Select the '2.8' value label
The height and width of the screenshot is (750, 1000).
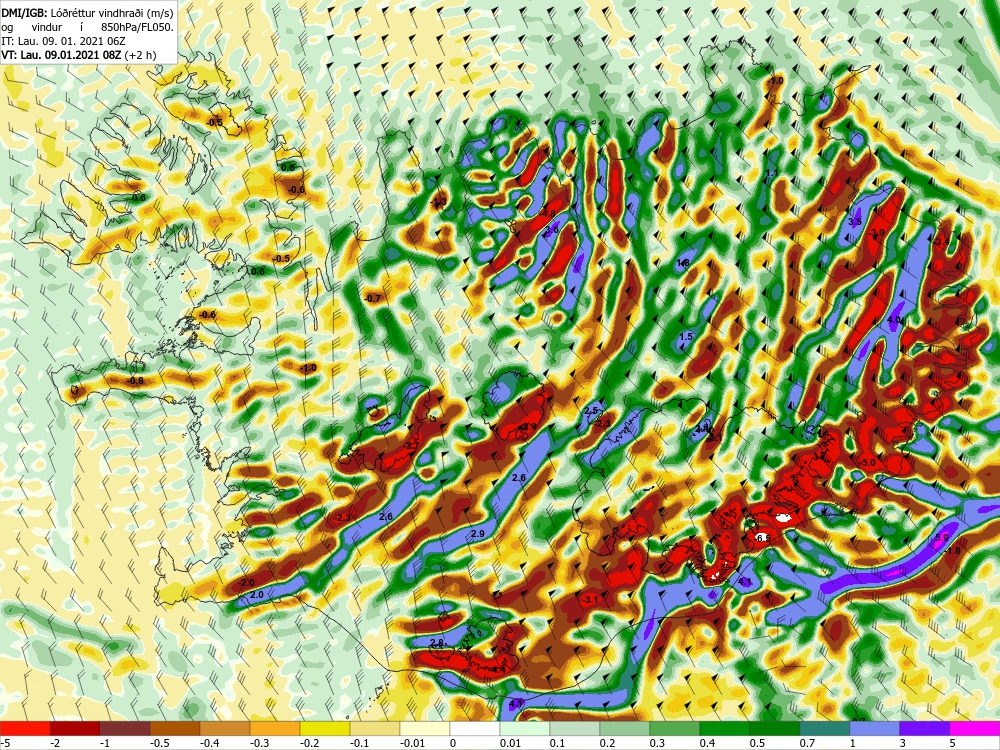(437, 643)
